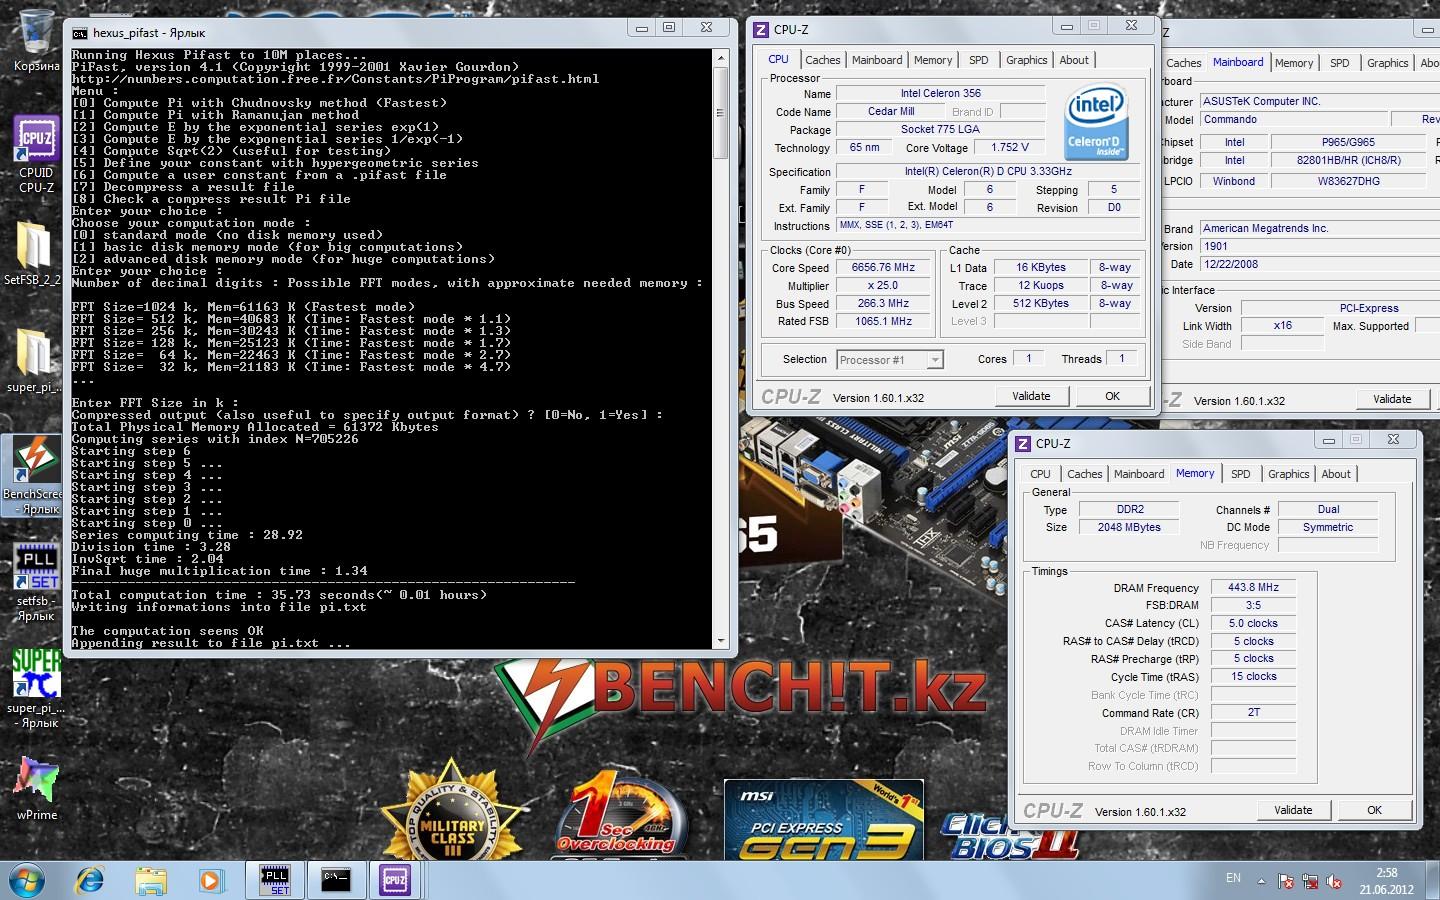Click the CAS# Latency 5.0 clocks value

[1253, 624]
